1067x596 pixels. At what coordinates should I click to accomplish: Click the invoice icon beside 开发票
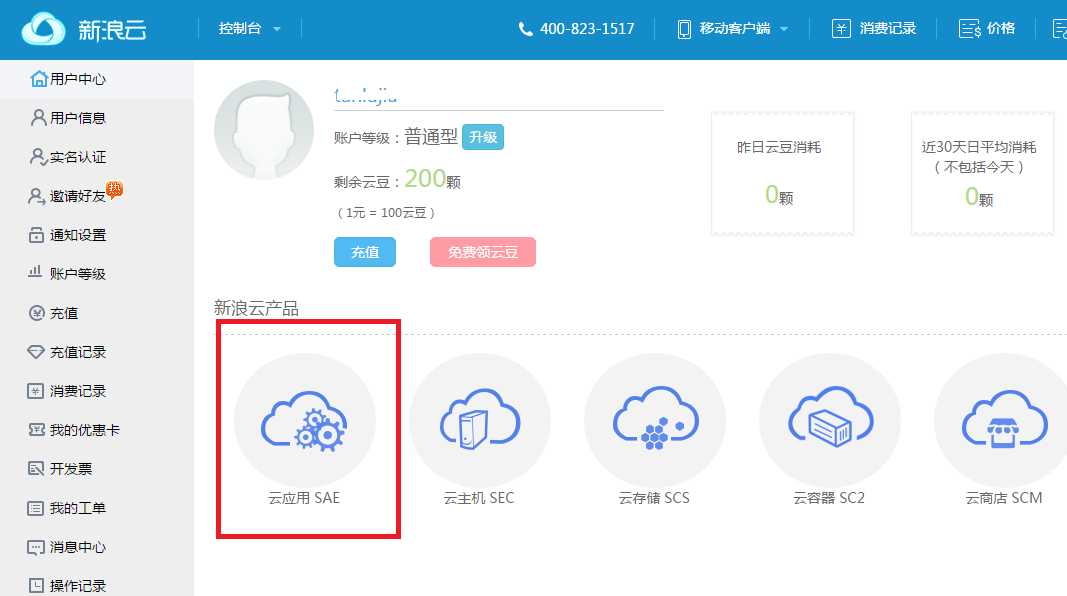click(36, 468)
